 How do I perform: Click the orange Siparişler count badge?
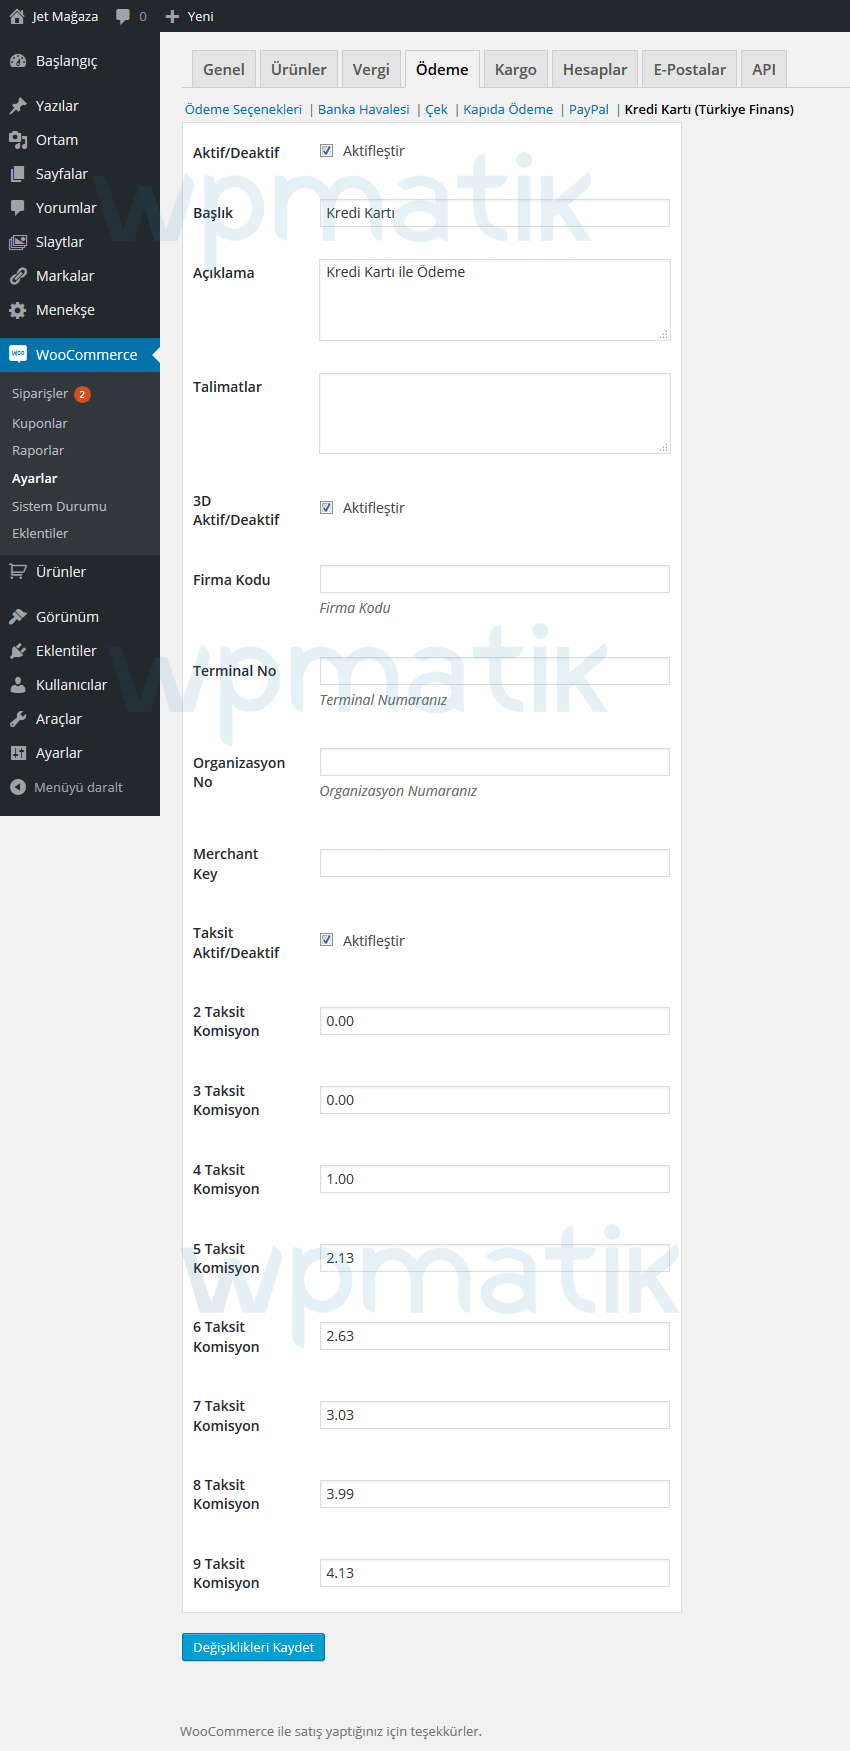pos(82,394)
